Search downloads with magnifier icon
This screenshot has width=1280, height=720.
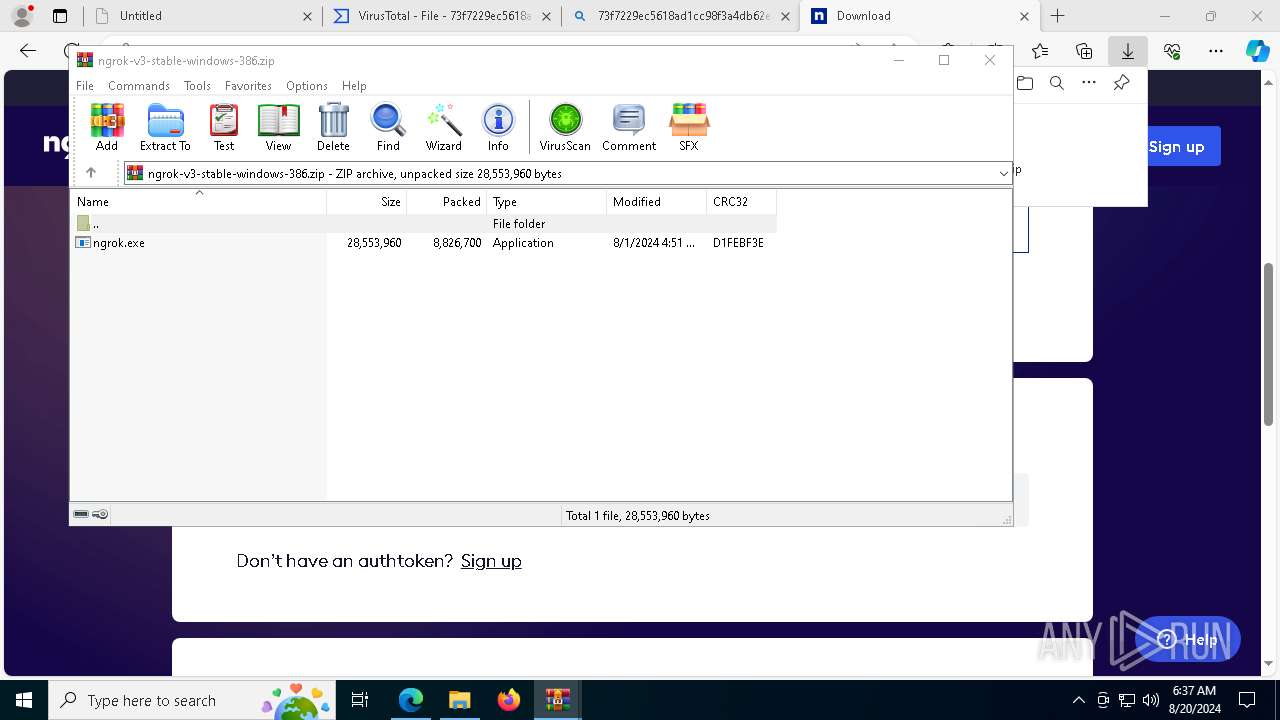click(x=1057, y=83)
